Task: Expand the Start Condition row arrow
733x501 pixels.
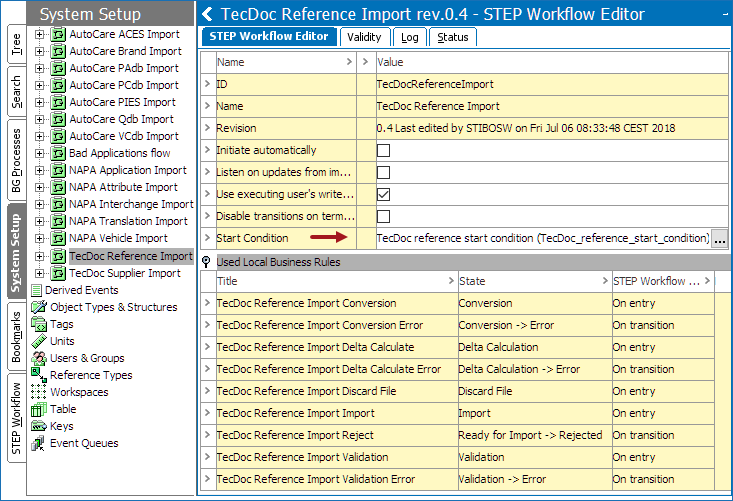Action: tap(208, 238)
